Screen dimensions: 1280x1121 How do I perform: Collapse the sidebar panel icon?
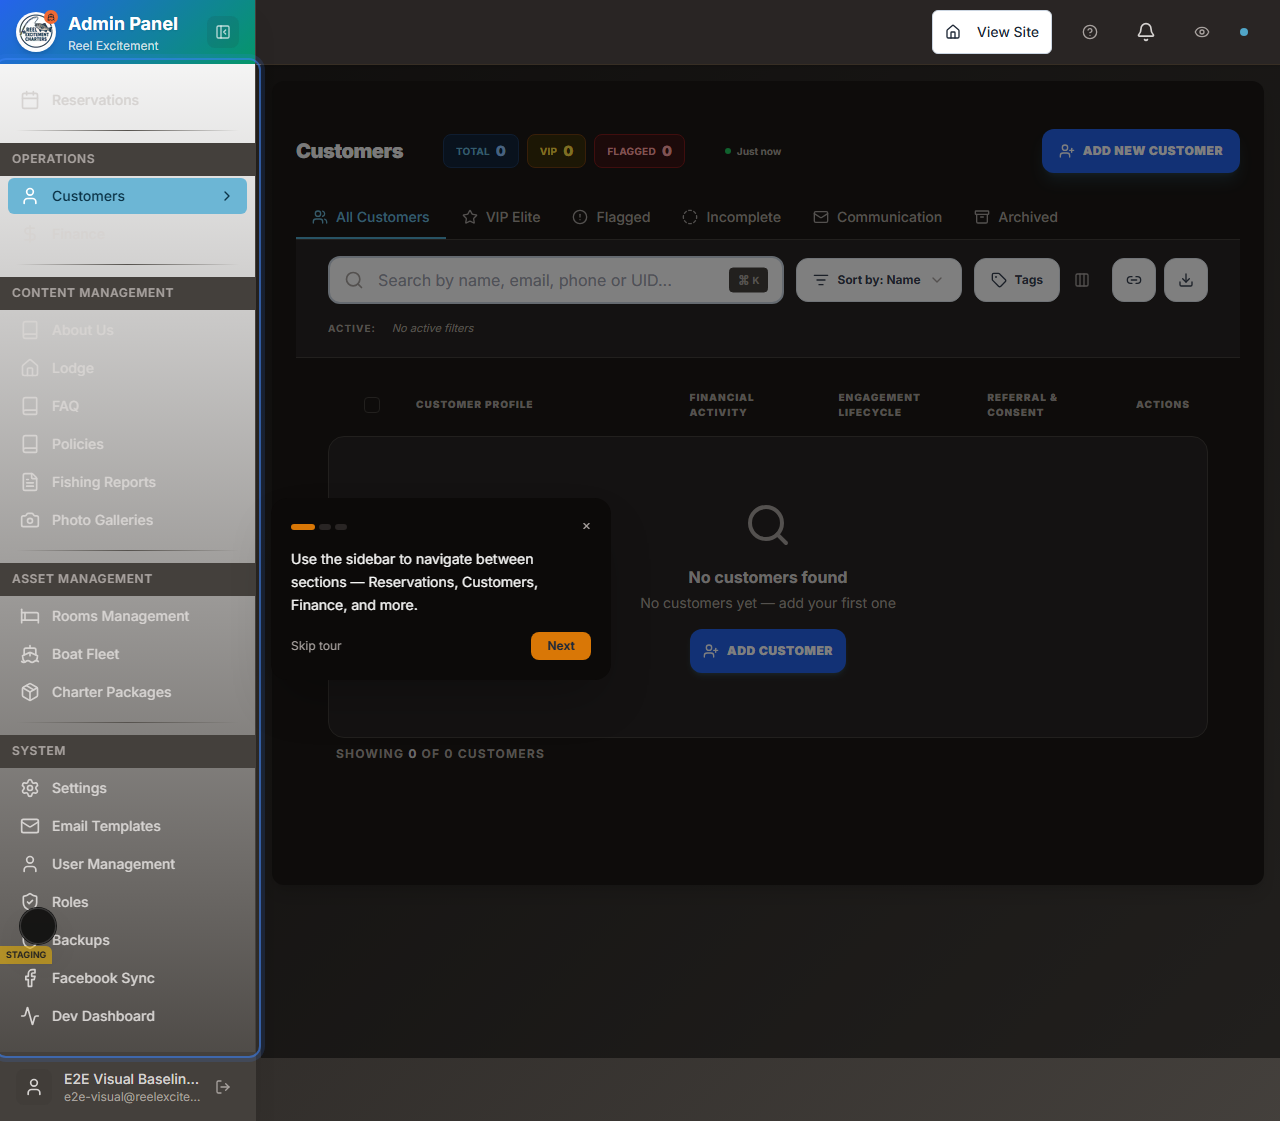(x=223, y=32)
